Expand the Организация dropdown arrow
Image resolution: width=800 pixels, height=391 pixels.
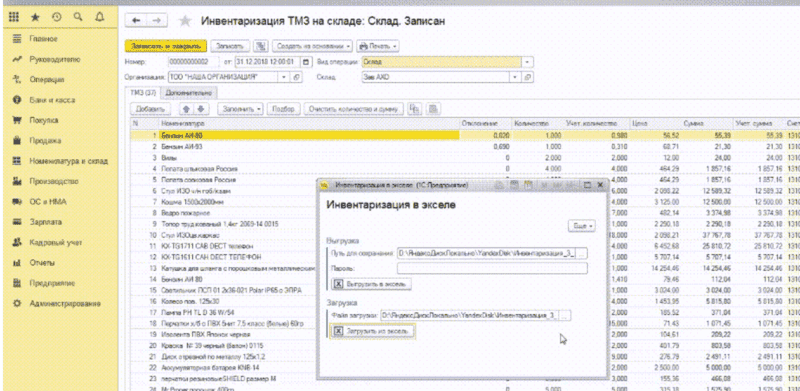285,77
